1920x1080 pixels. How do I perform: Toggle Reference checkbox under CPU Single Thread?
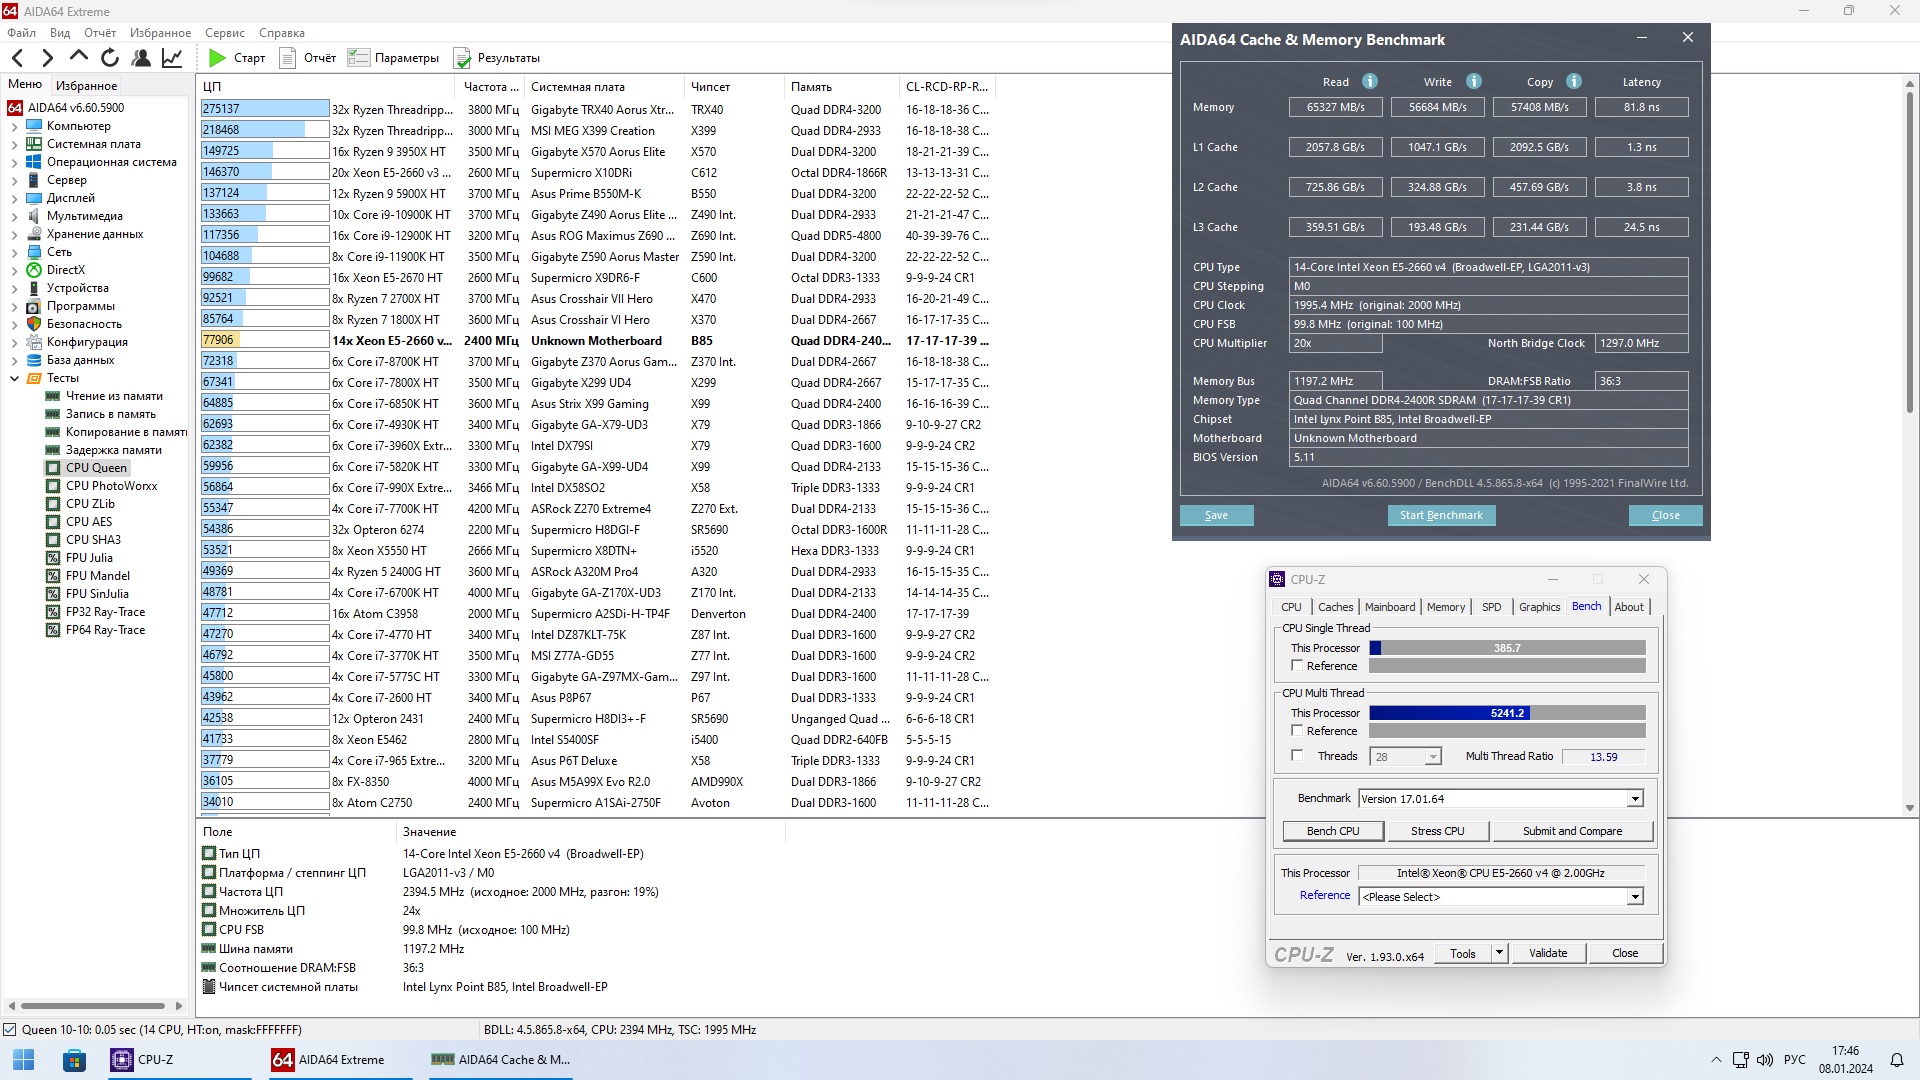coord(1297,666)
